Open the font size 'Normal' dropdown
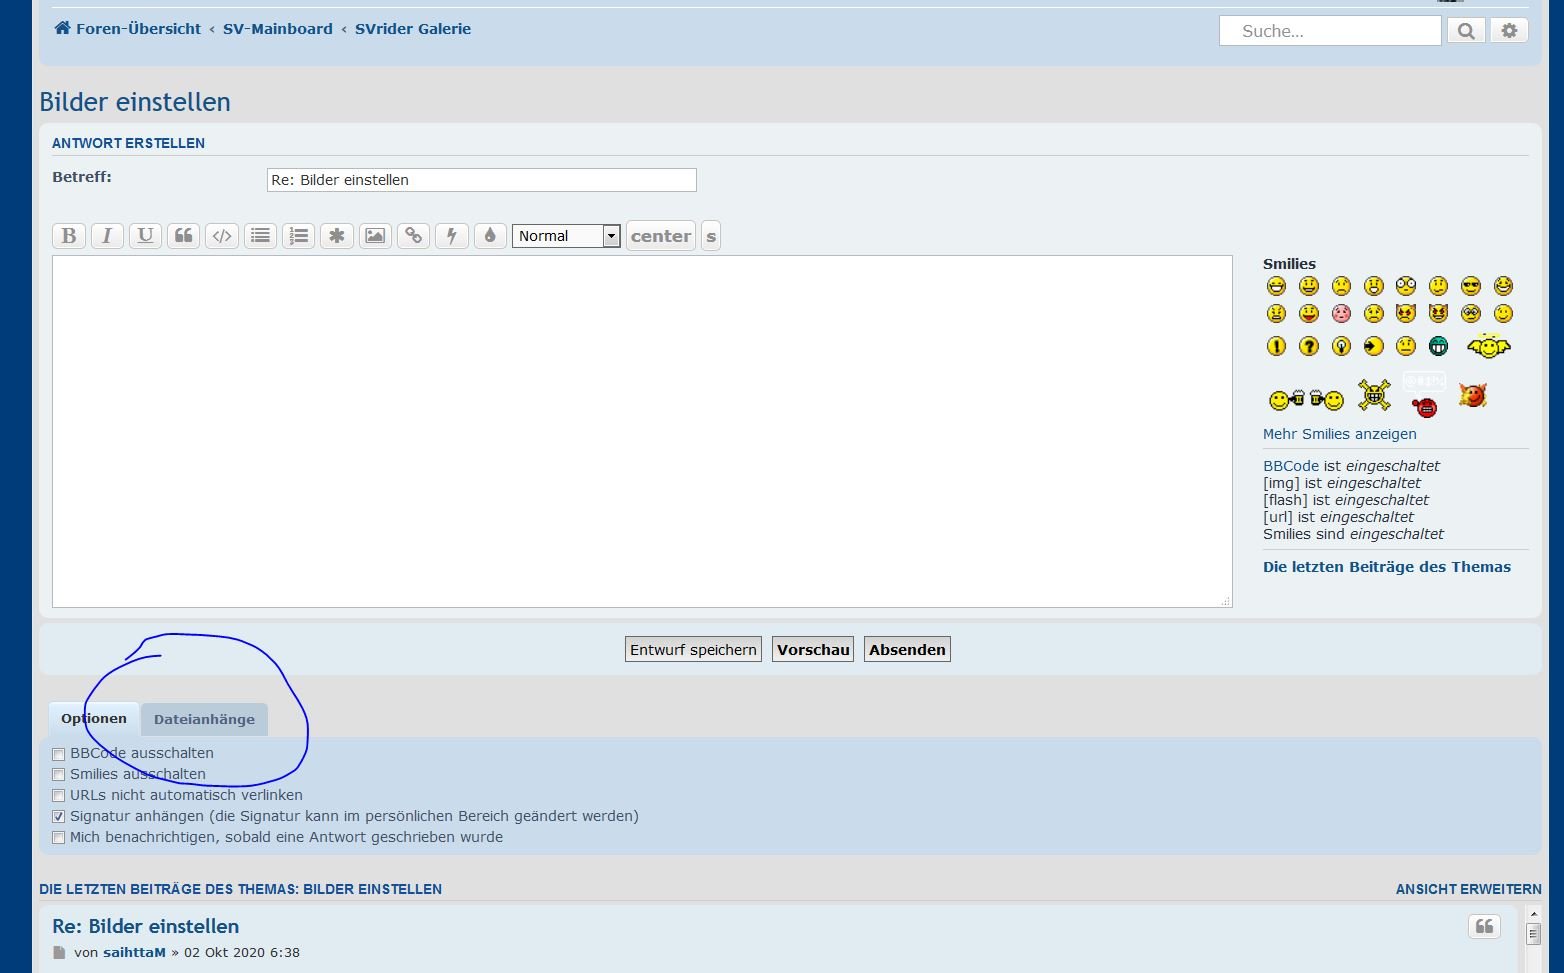 566,236
